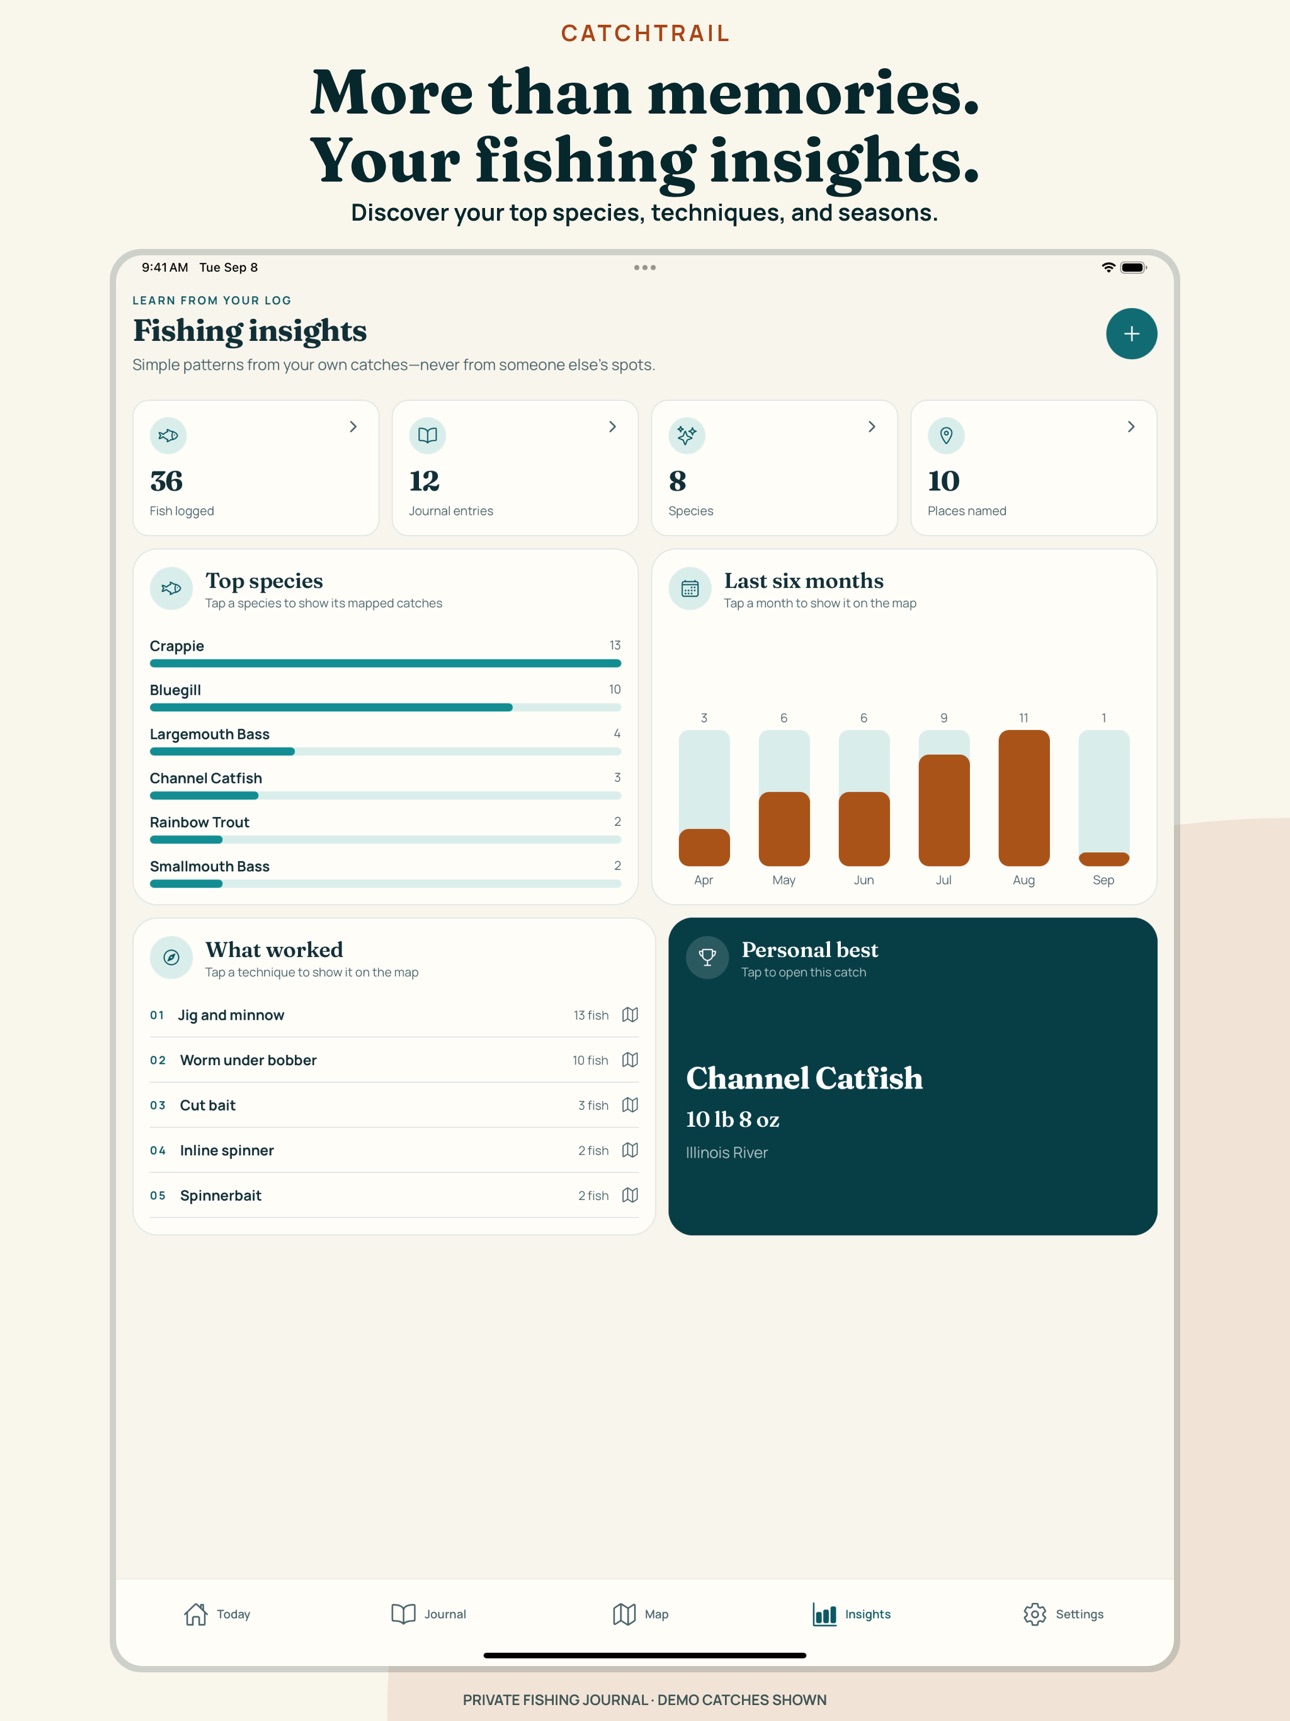The image size is (1290, 1721).
Task: Click the book icon on Journal entries card
Action: (427, 435)
